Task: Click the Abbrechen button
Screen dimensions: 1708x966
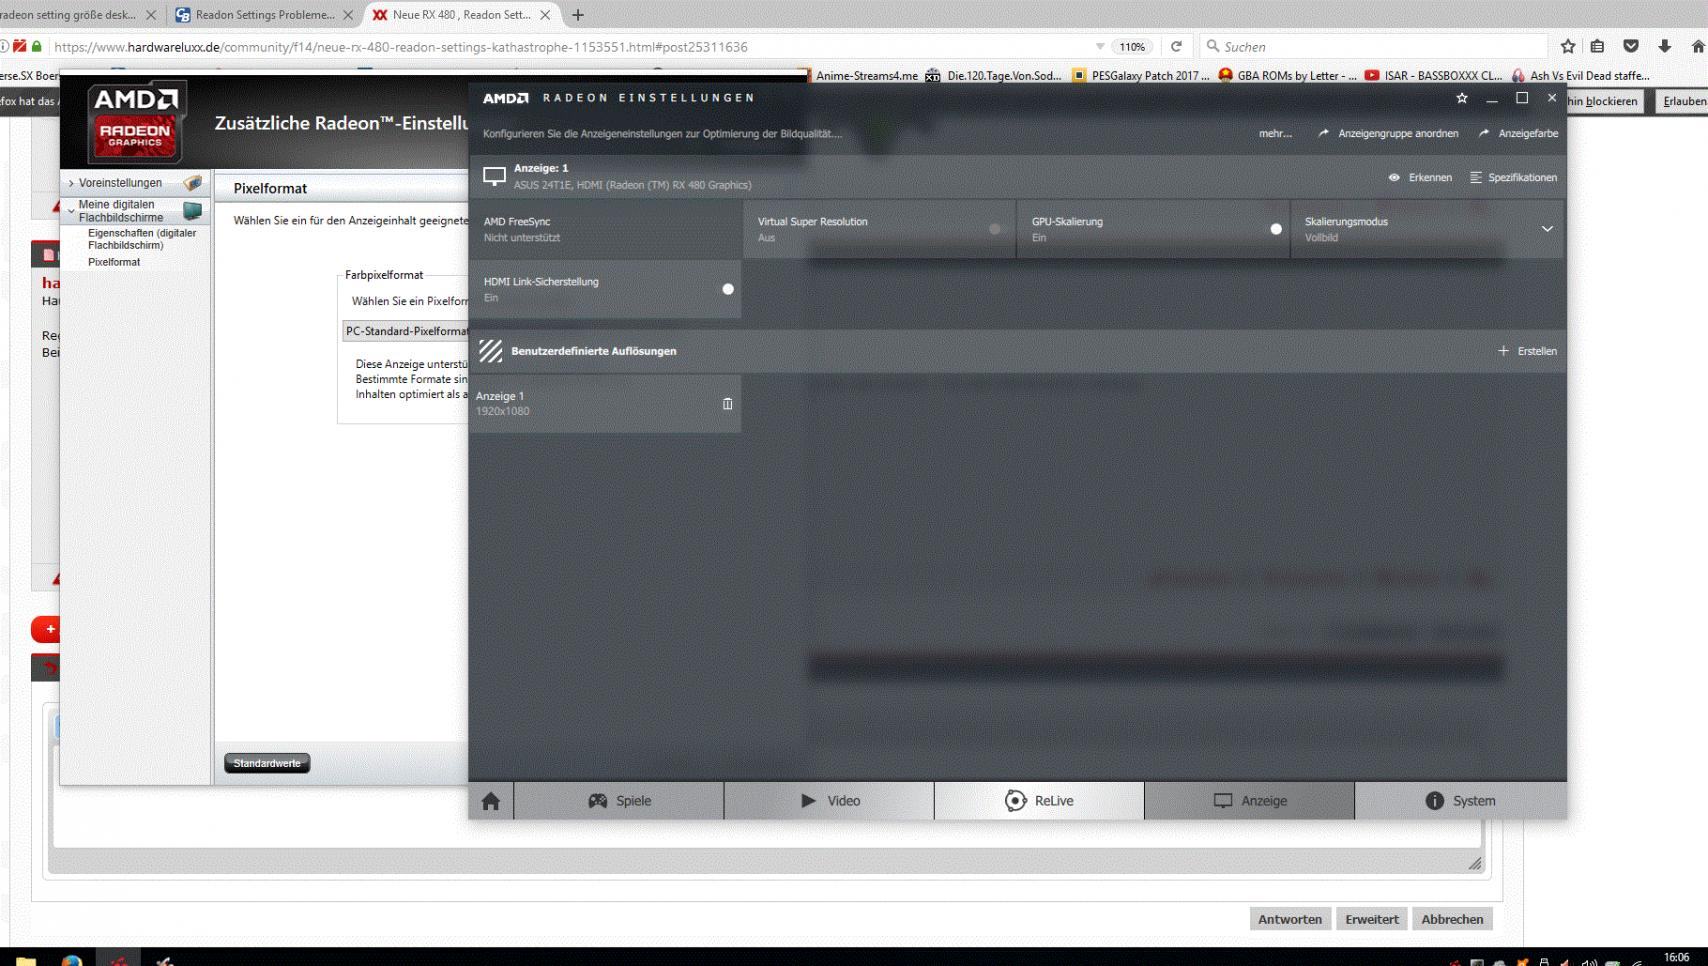Action: coord(1453,919)
